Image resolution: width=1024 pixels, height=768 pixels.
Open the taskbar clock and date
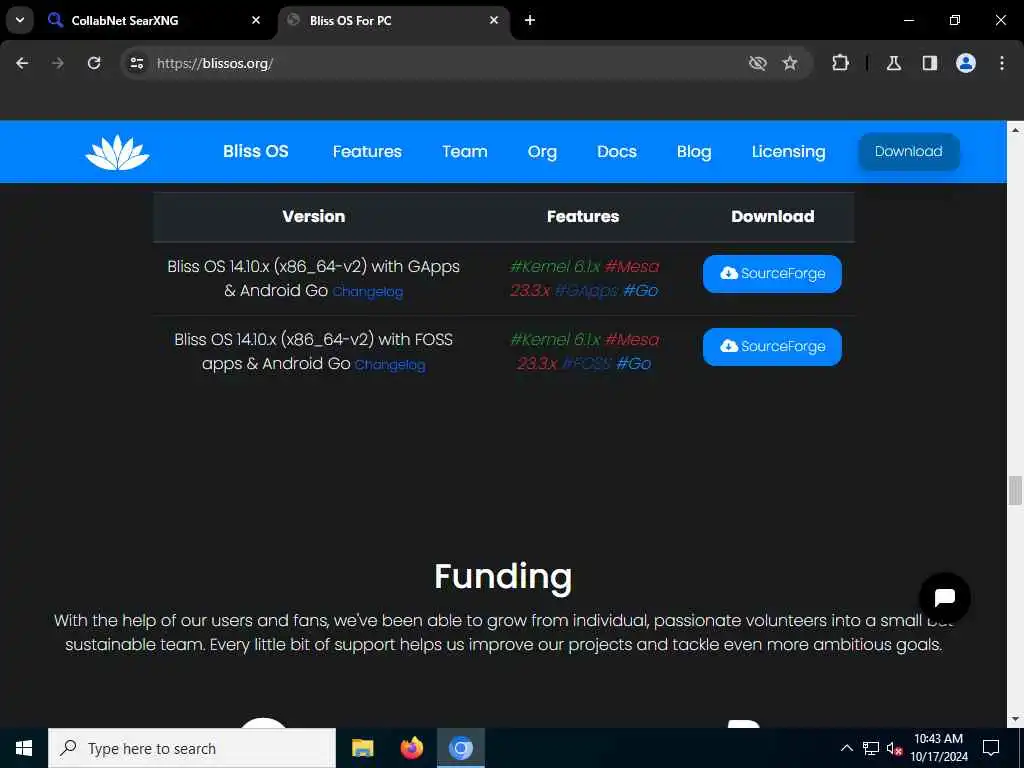click(x=938, y=748)
